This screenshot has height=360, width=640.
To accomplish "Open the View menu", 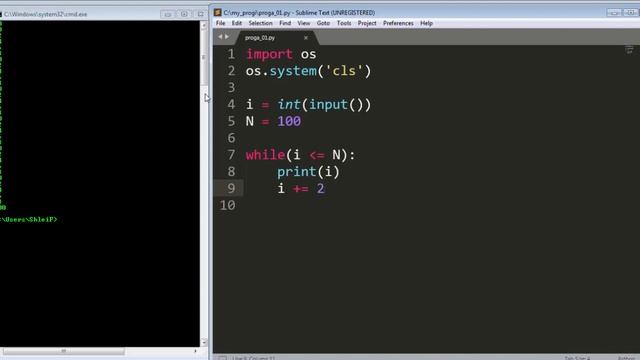I will [304, 23].
